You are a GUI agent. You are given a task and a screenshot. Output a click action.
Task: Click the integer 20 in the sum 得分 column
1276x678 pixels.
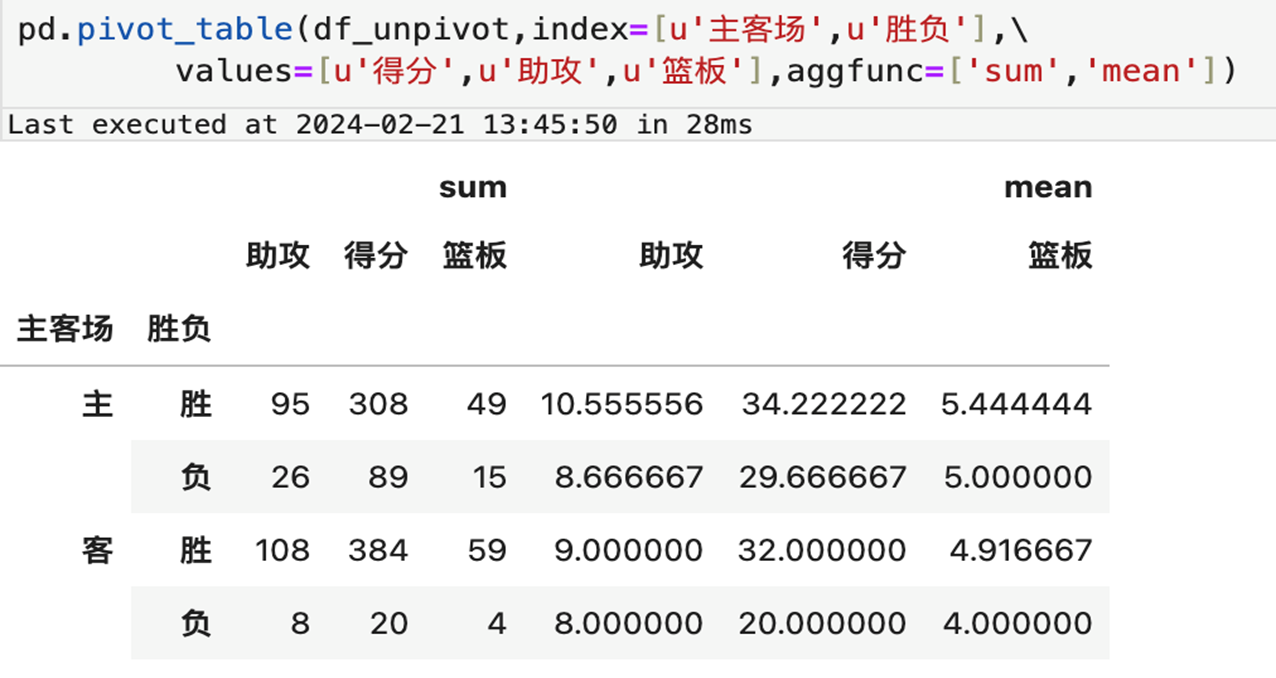pos(388,623)
